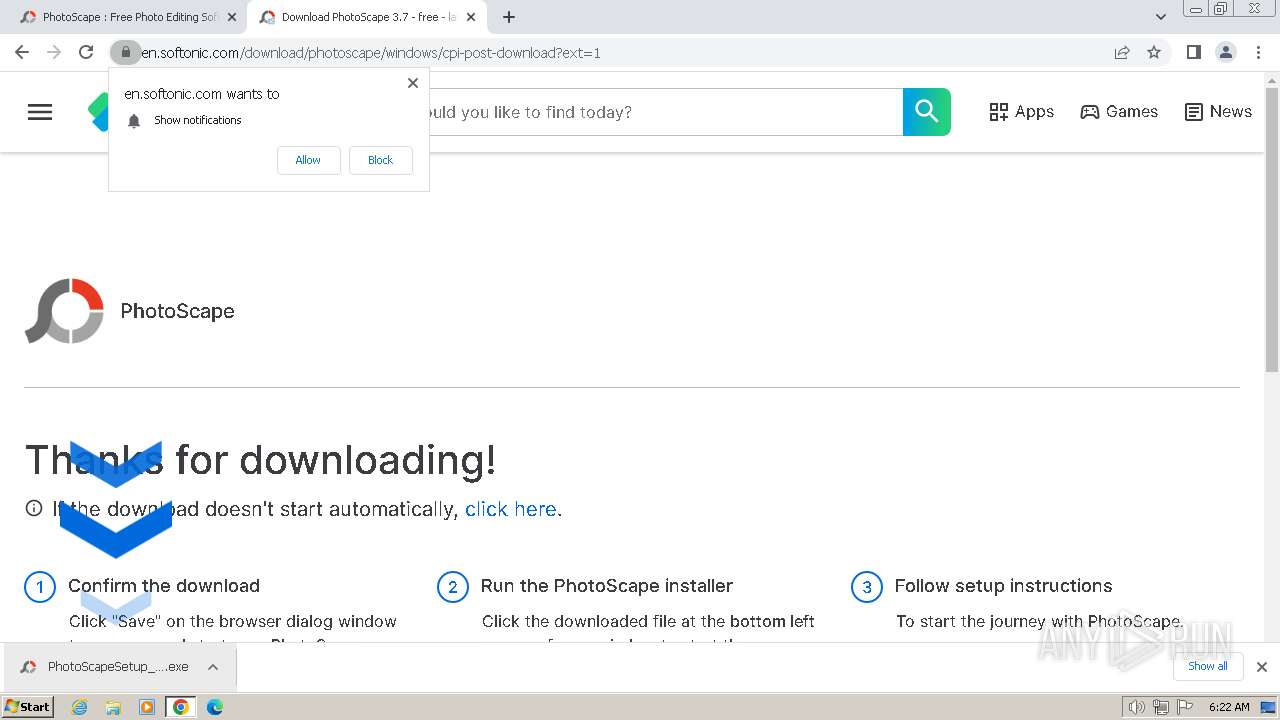
Task: Follow the 'click here' download link
Action: [510, 509]
